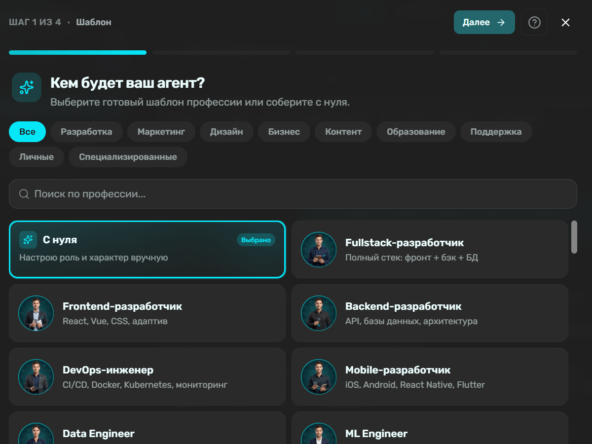
Task: Click the Полный стек description text
Action: (412, 257)
